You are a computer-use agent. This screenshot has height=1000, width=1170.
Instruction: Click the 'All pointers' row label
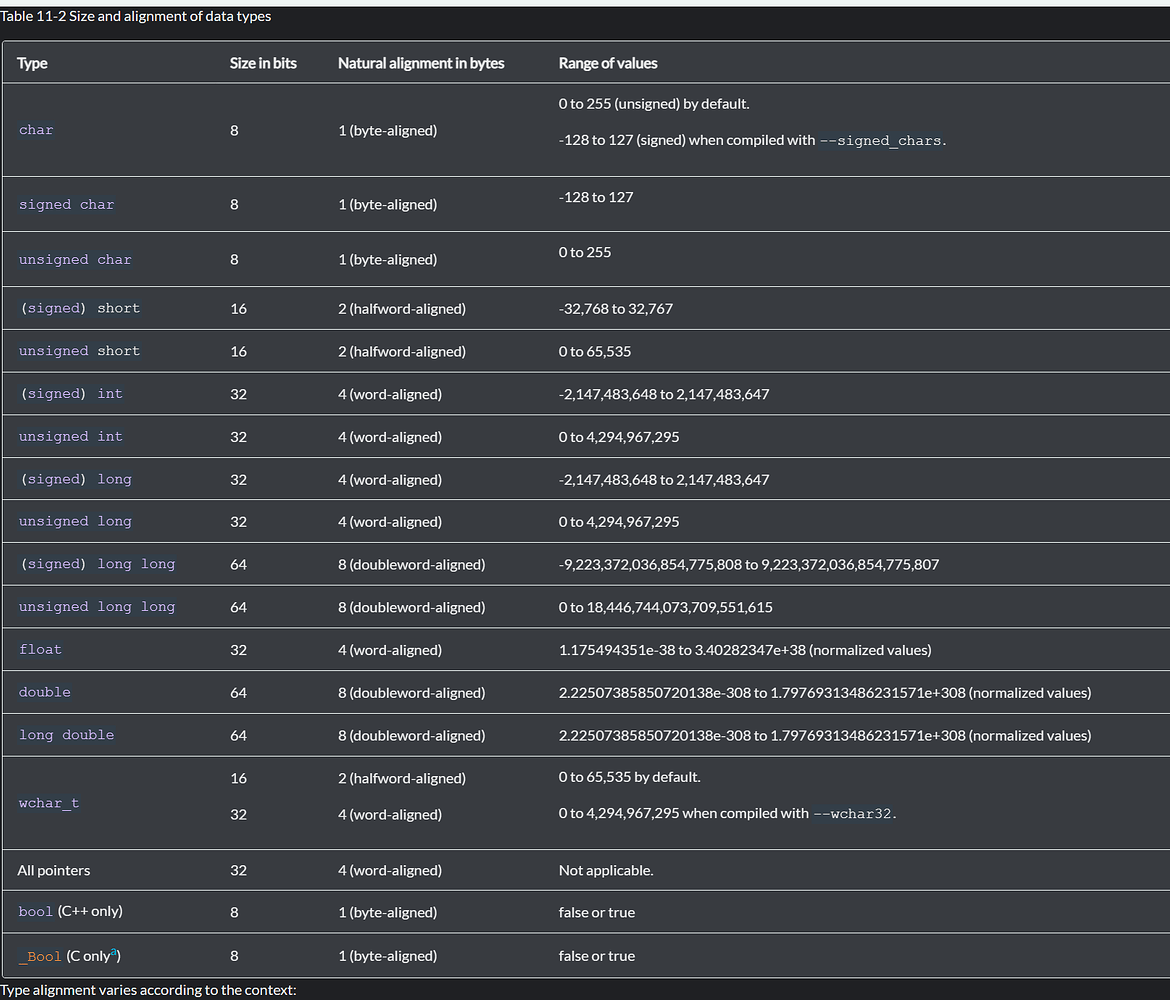point(54,871)
